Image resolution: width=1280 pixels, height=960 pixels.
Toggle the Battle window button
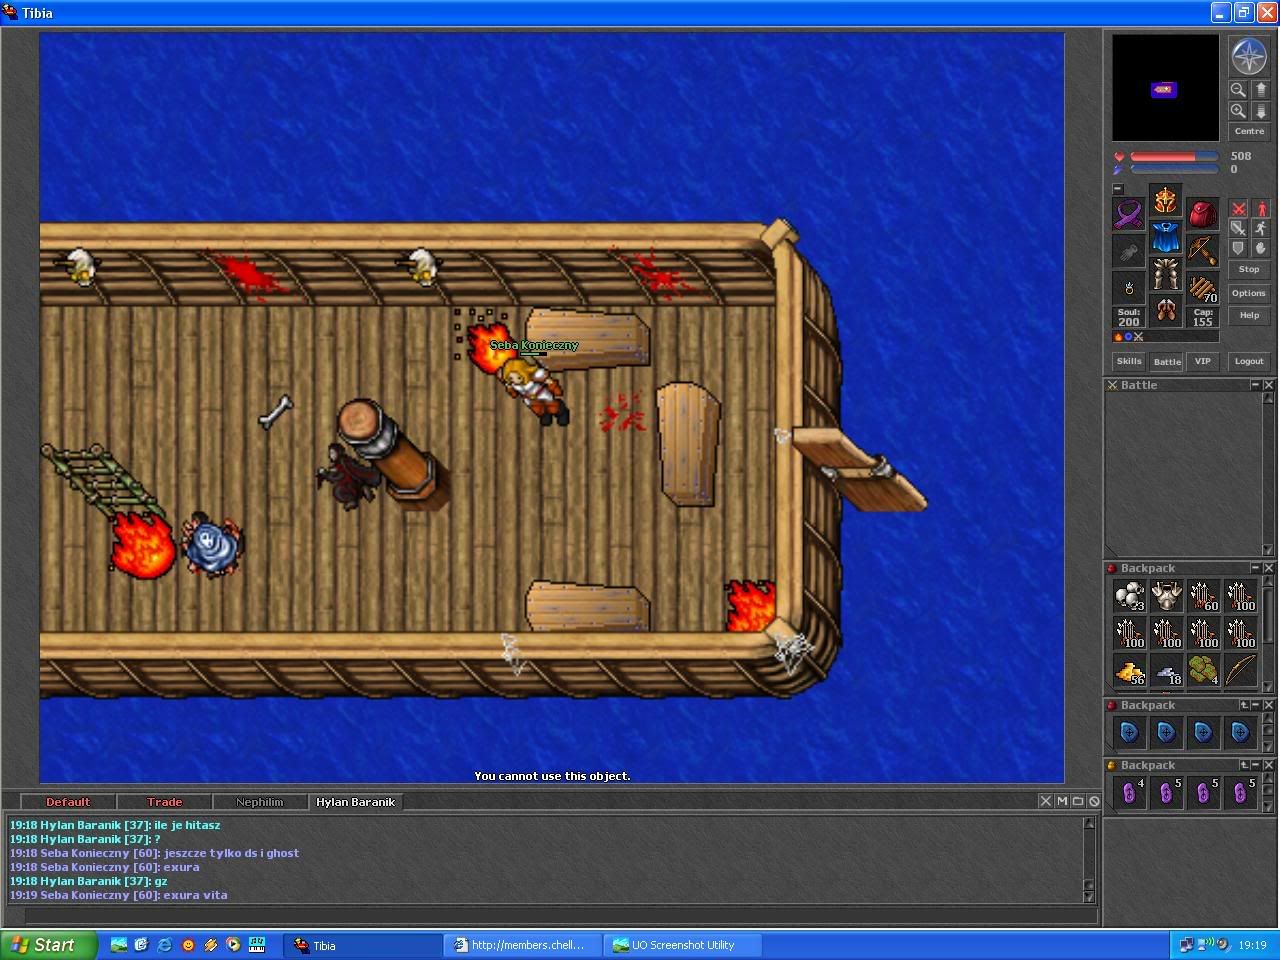[x=1166, y=361]
